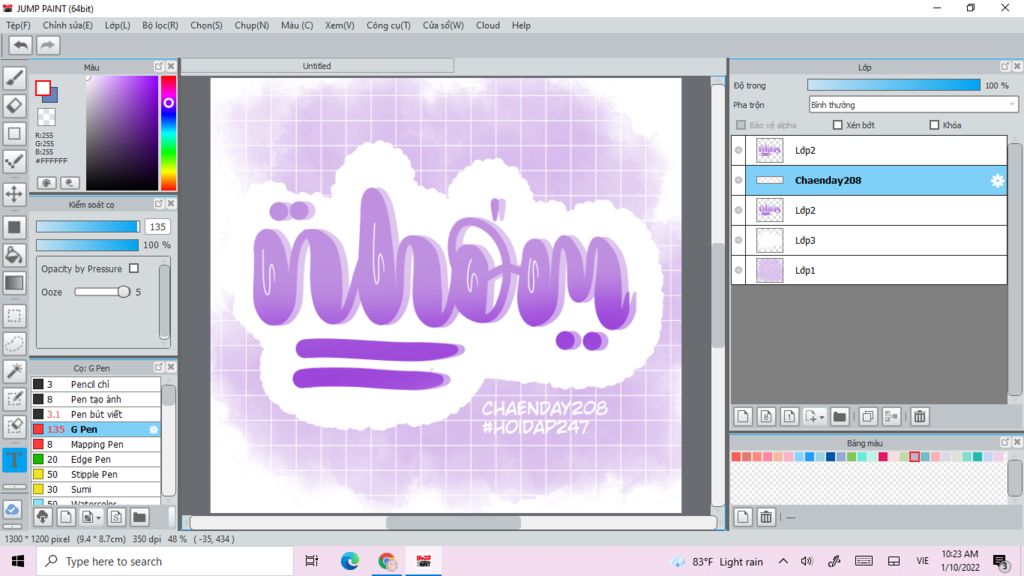1024x576 pixels.
Task: Click the Undo arrow
Action: [x=20, y=45]
